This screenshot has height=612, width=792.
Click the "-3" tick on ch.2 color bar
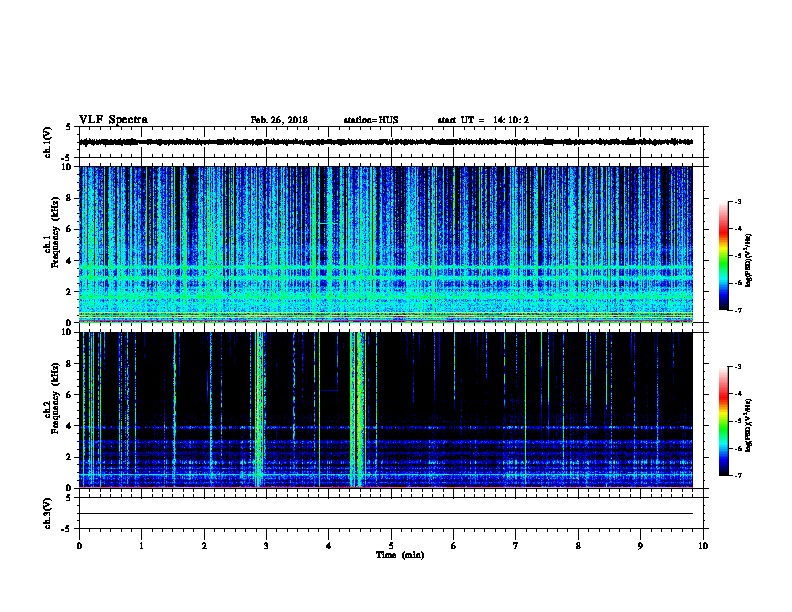(x=737, y=367)
